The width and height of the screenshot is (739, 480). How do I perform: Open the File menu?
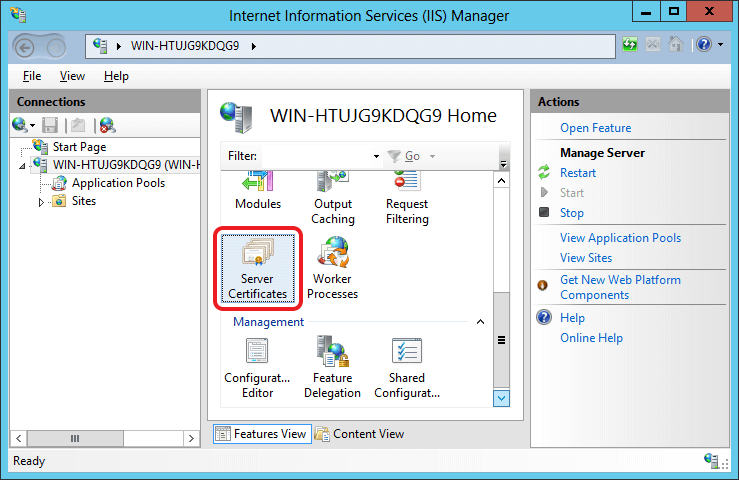[32, 76]
